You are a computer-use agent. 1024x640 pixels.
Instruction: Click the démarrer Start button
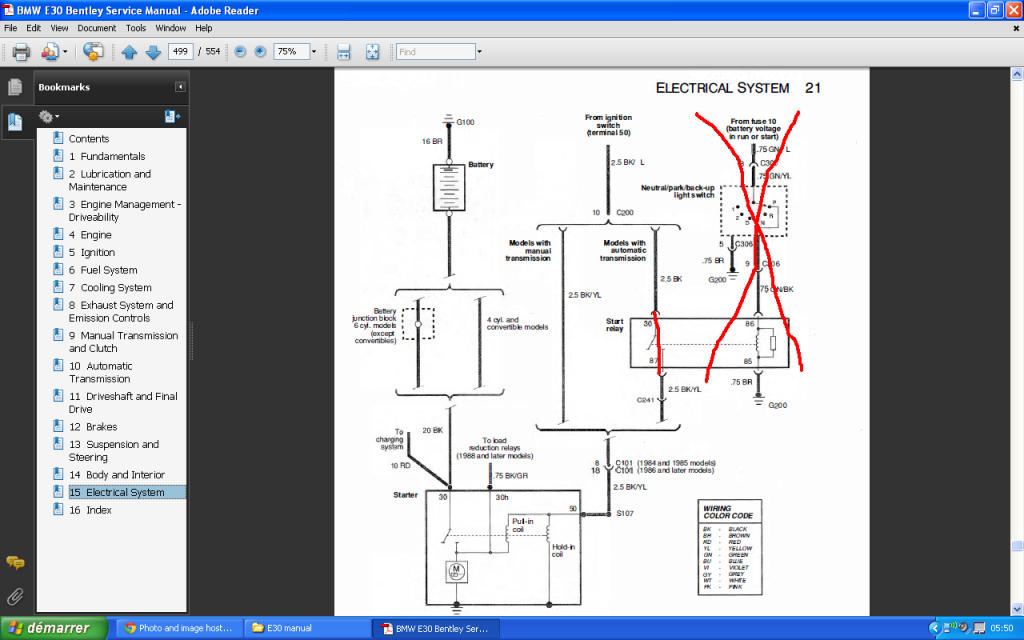(x=53, y=628)
